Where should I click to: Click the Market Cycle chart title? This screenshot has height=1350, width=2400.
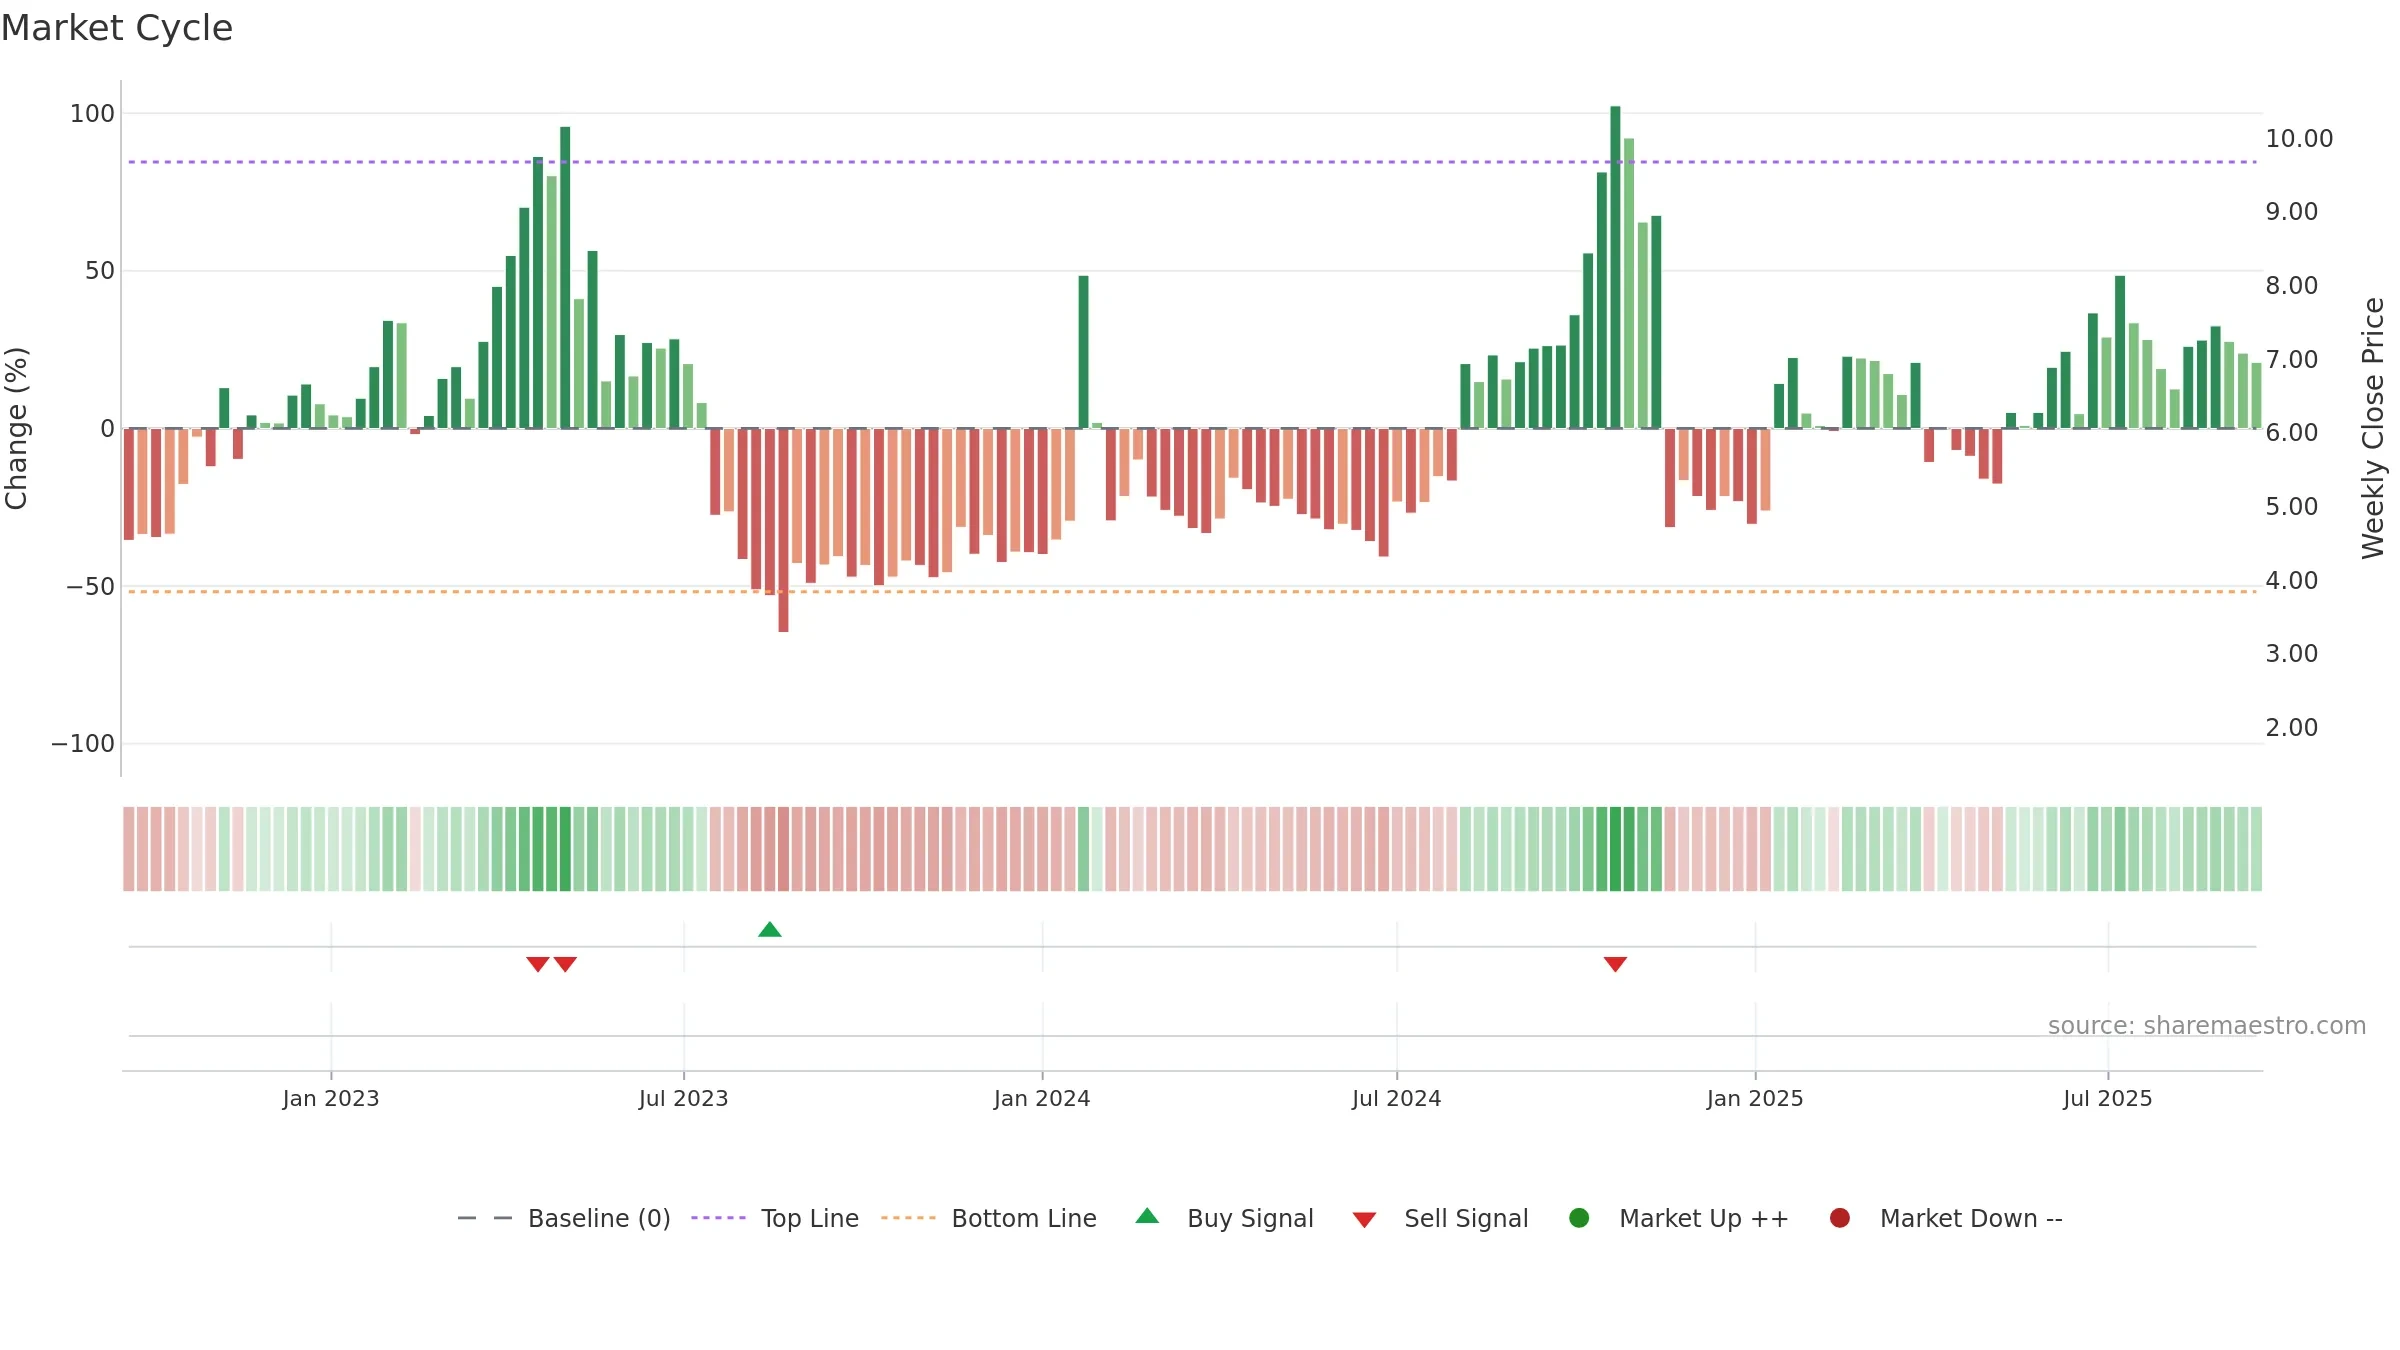117,28
